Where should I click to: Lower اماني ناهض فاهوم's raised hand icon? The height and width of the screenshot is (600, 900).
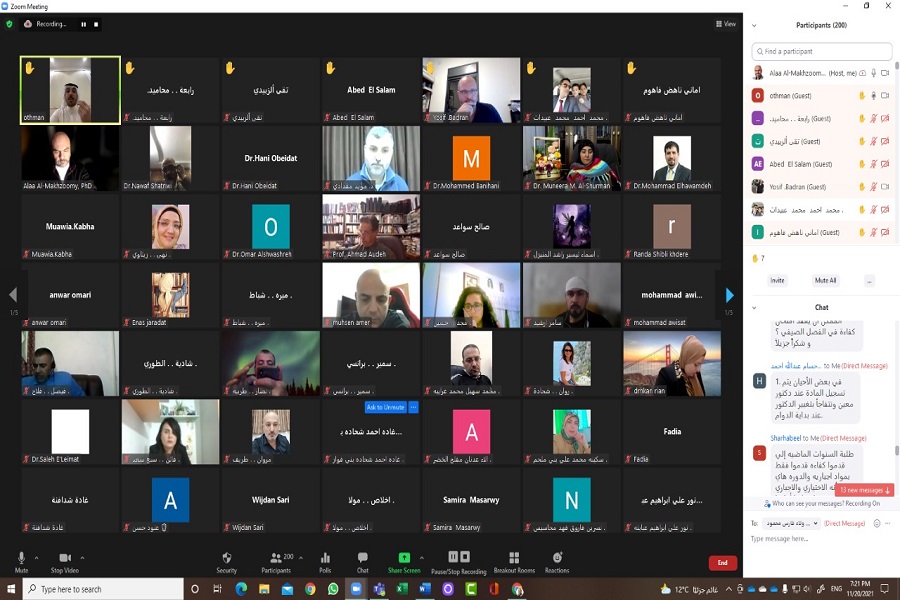[862, 232]
